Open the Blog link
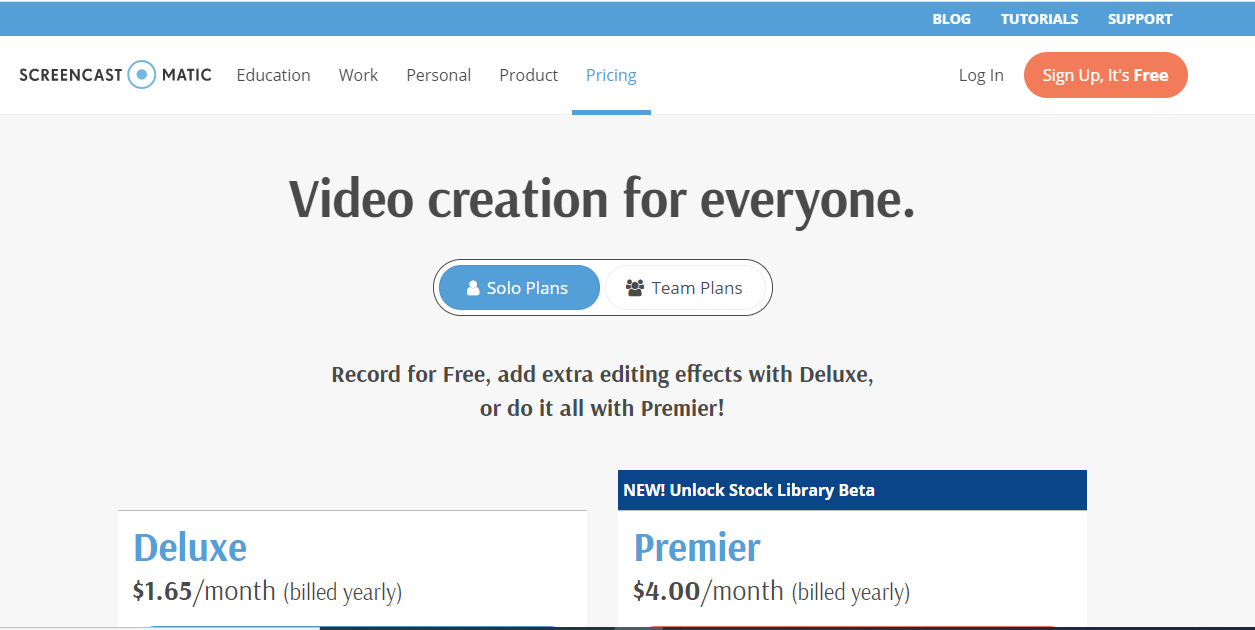The width and height of the screenshot is (1255, 630). [x=951, y=19]
